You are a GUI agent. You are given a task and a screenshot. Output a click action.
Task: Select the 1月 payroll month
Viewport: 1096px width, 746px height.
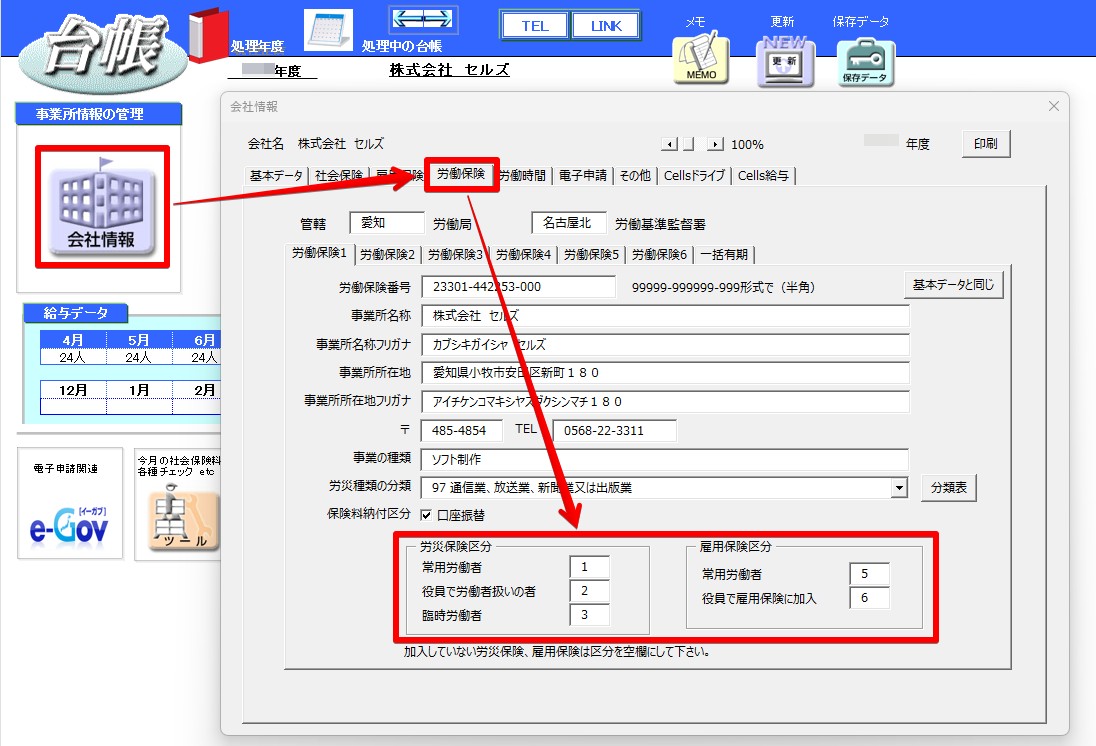pyautogui.click(x=138, y=390)
